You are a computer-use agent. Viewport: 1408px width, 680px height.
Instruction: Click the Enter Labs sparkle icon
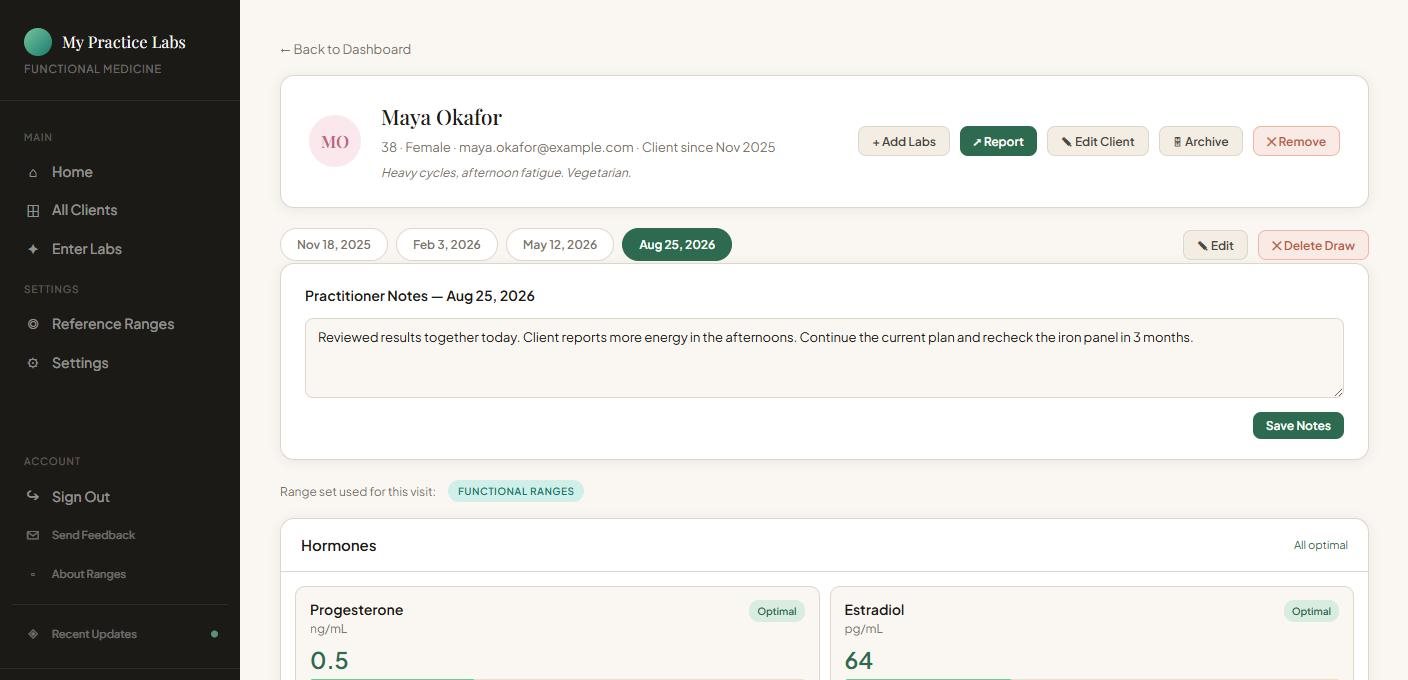tap(33, 249)
